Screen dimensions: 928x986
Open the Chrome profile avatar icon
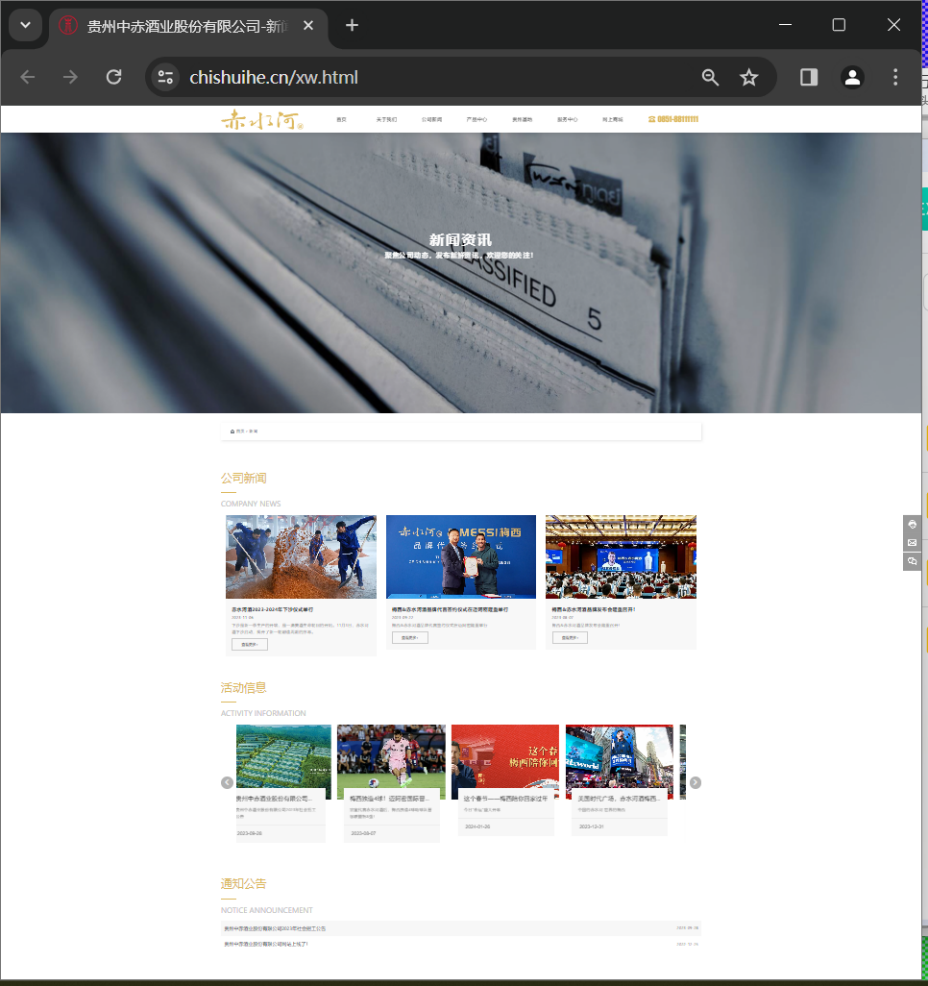coord(852,77)
